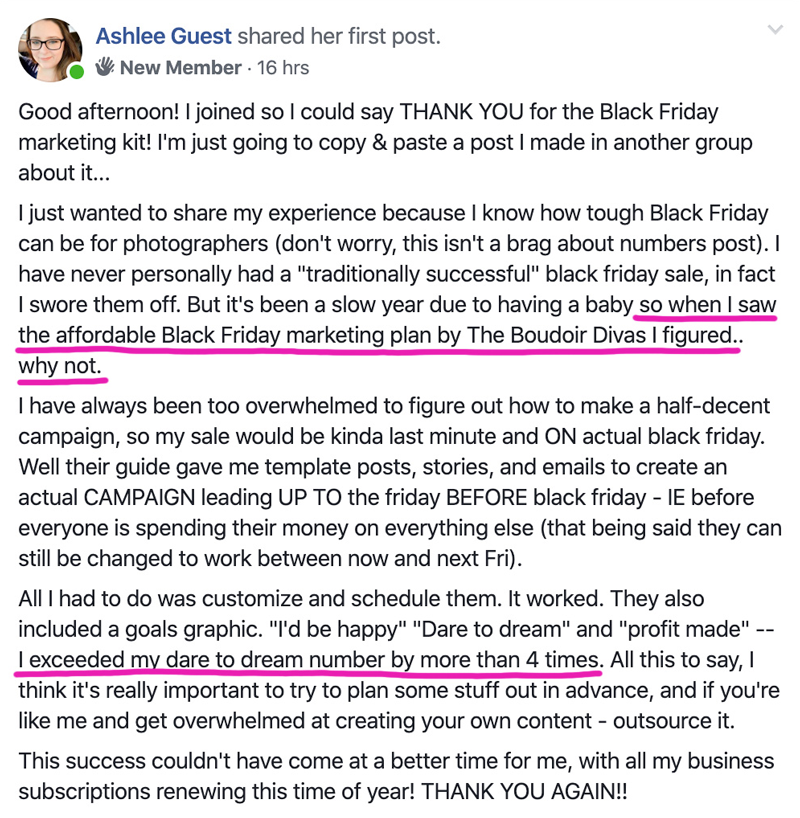Click the waving hand New Member icon
Screen dimensions: 800x818
pos(104,67)
